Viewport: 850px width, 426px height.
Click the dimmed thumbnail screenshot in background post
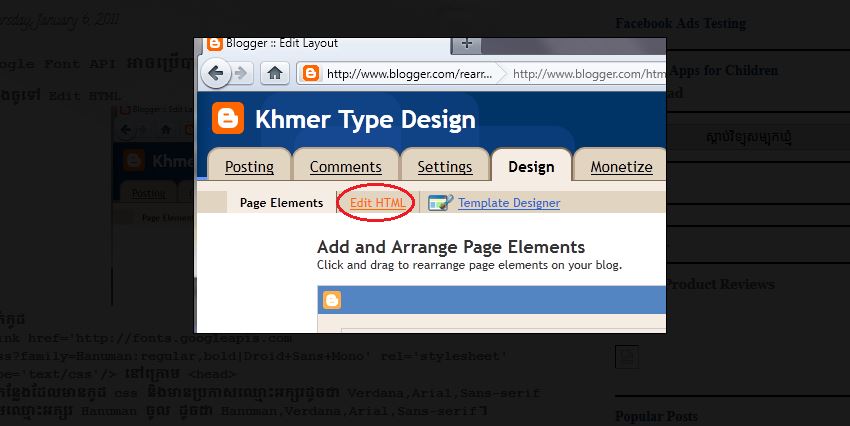coord(153,205)
